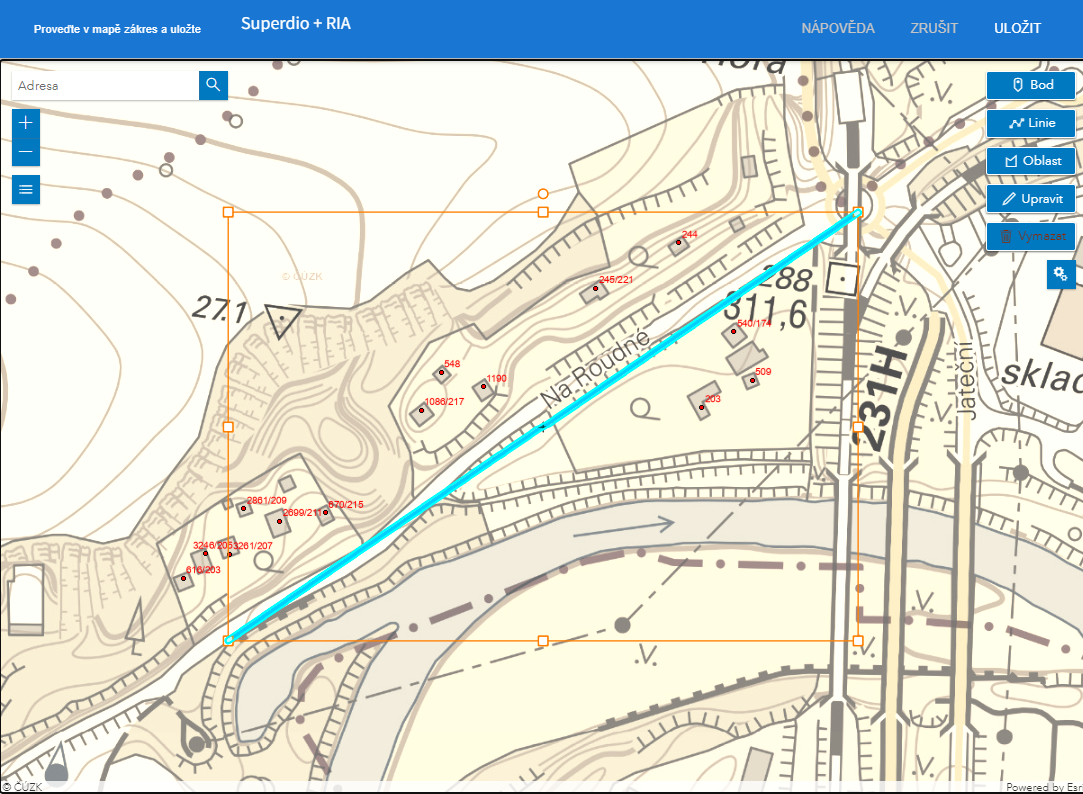Click the line's upper-right end vertex
This screenshot has width=1083, height=794.
point(857,212)
